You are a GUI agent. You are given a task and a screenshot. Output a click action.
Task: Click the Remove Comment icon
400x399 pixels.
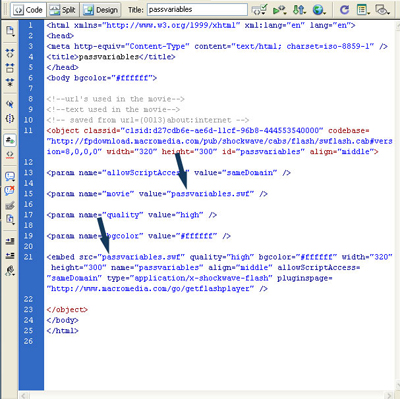[x=10, y=191]
